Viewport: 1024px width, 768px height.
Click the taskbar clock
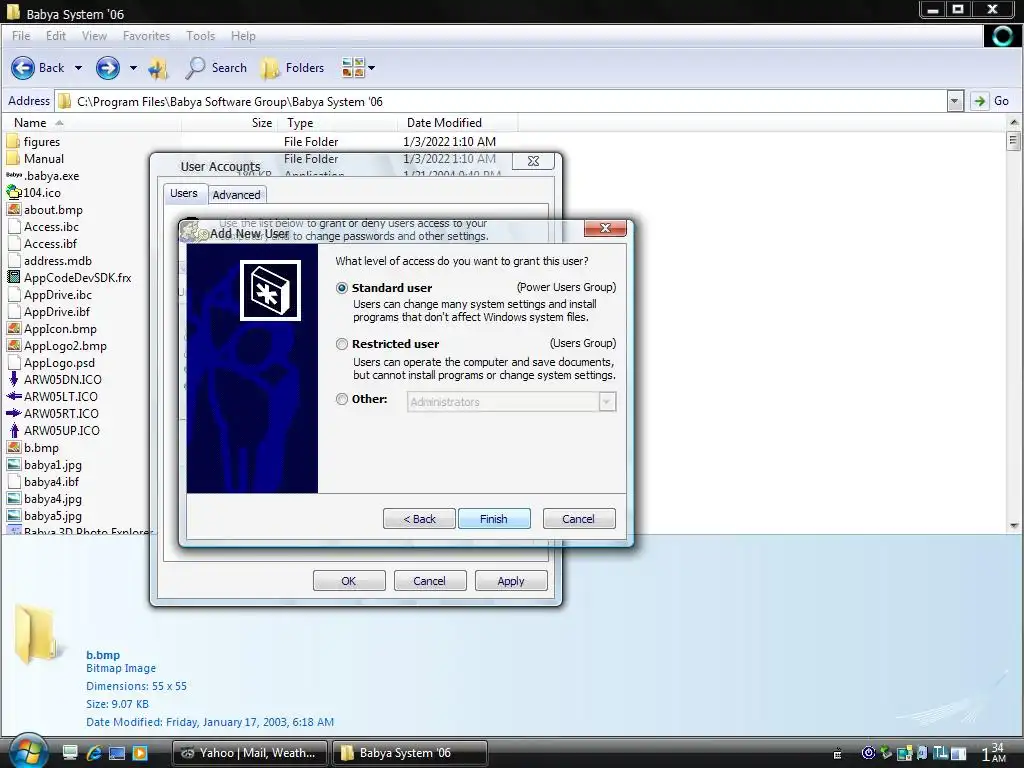[x=993, y=753]
